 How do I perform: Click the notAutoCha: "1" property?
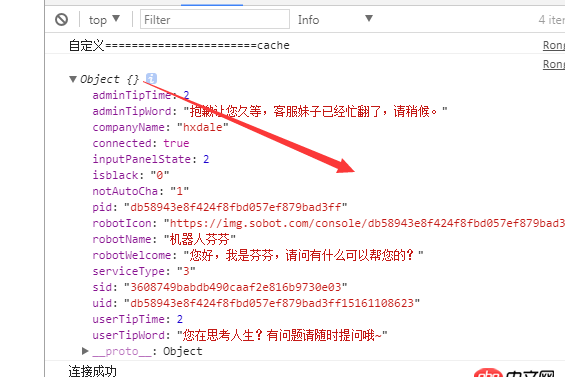coord(141,191)
